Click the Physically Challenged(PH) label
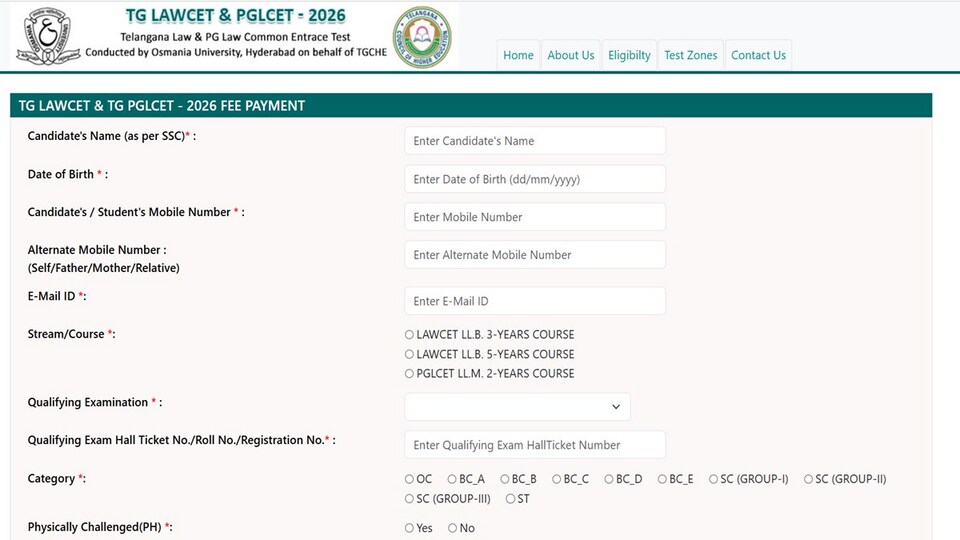This screenshot has height=540, width=960. point(100,527)
